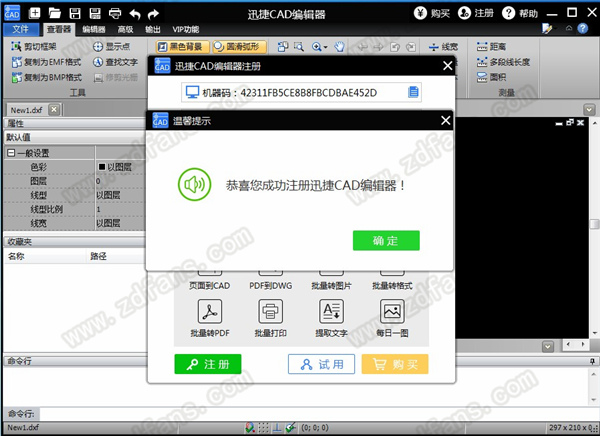This screenshot has width=600, height=436.
Task: Redo the last action
Action: (x=153, y=14)
